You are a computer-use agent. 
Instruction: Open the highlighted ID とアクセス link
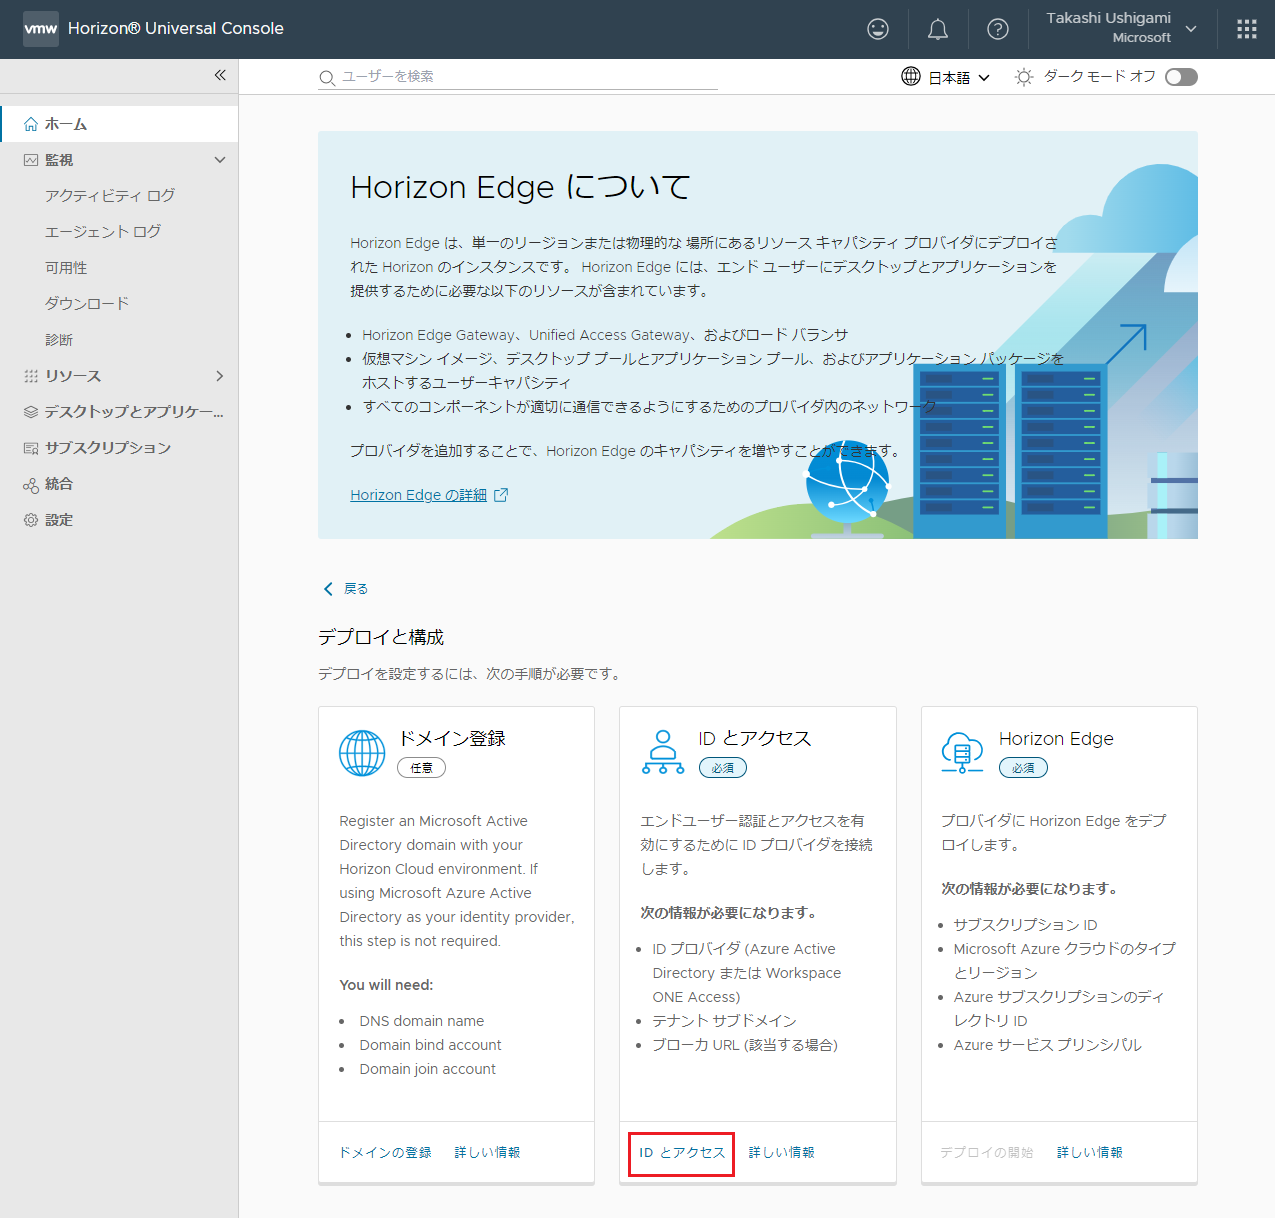click(681, 1152)
